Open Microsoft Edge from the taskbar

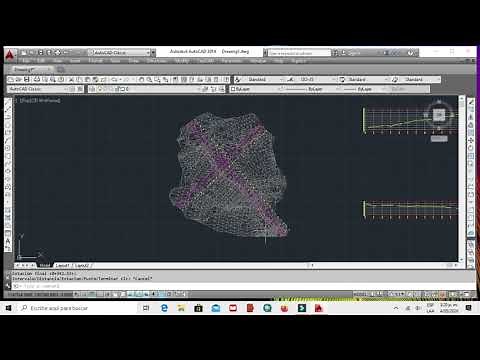click(x=164, y=308)
